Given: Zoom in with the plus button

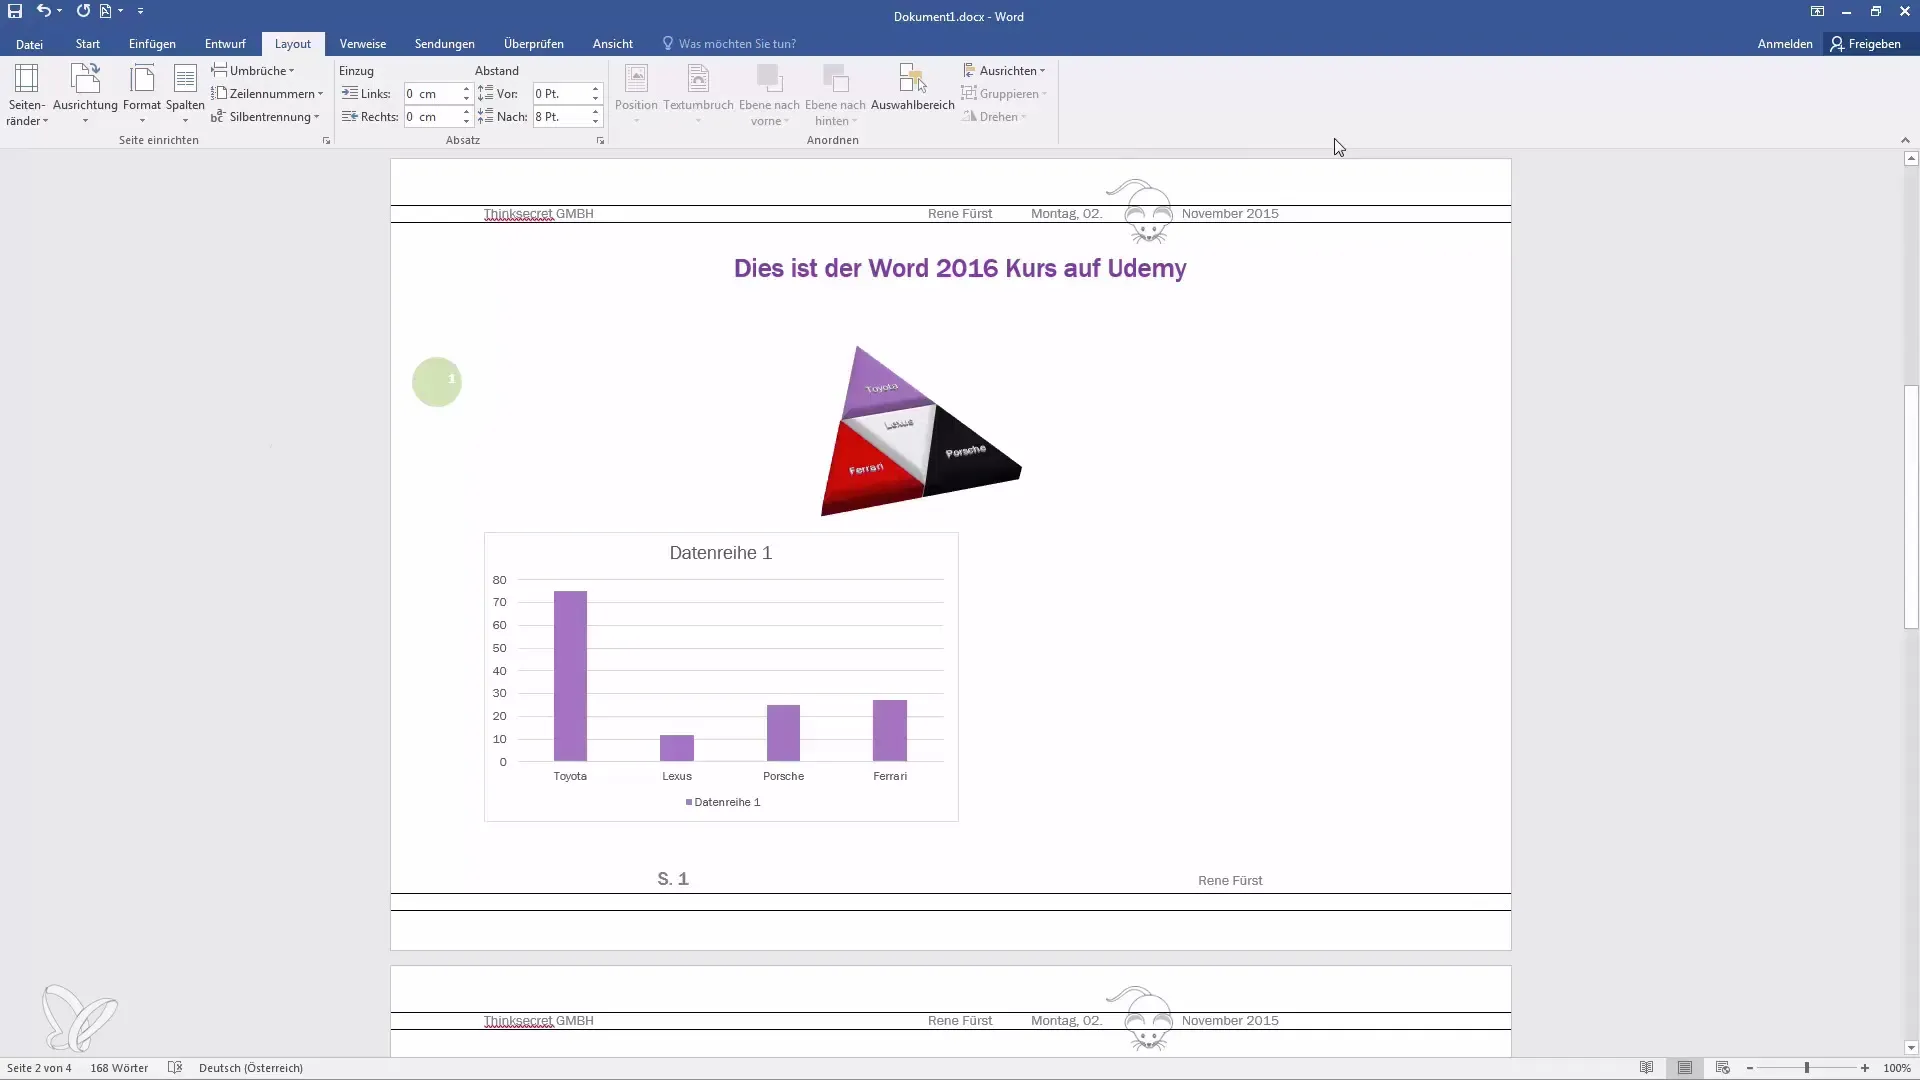Looking at the screenshot, I should click(x=1865, y=1068).
